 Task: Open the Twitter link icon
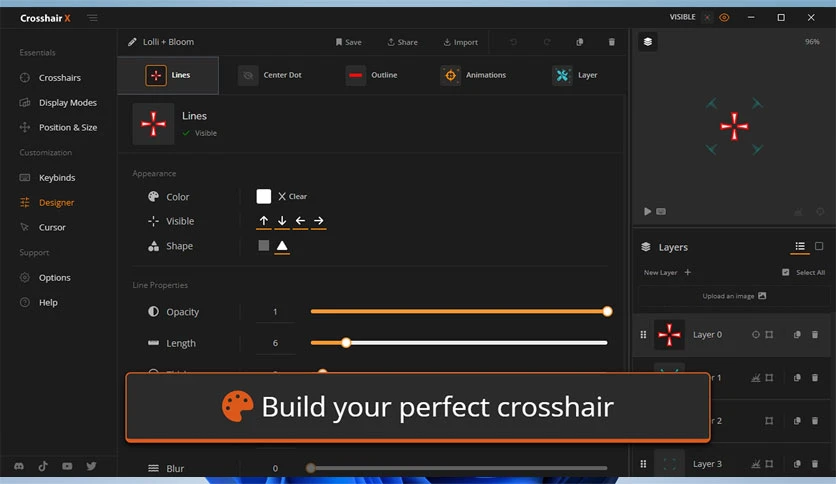pyautogui.click(x=92, y=466)
